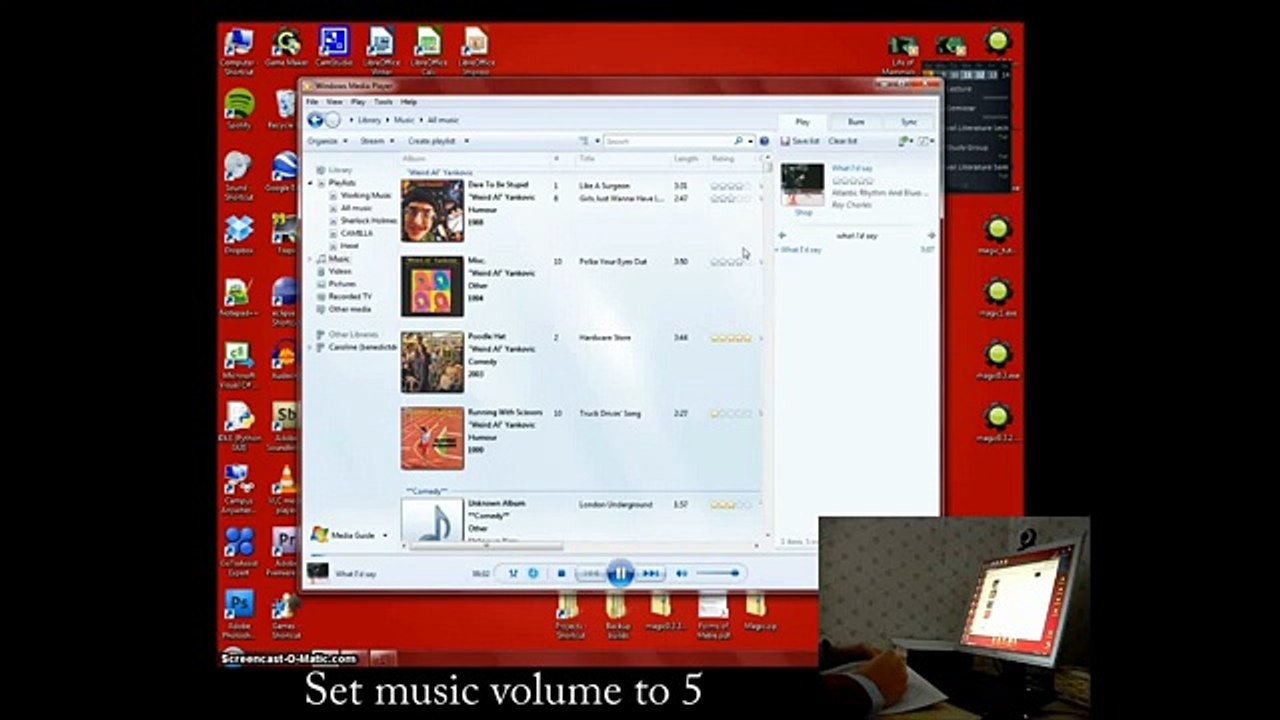Select Pictures in the navigation pane

[x=341, y=284]
